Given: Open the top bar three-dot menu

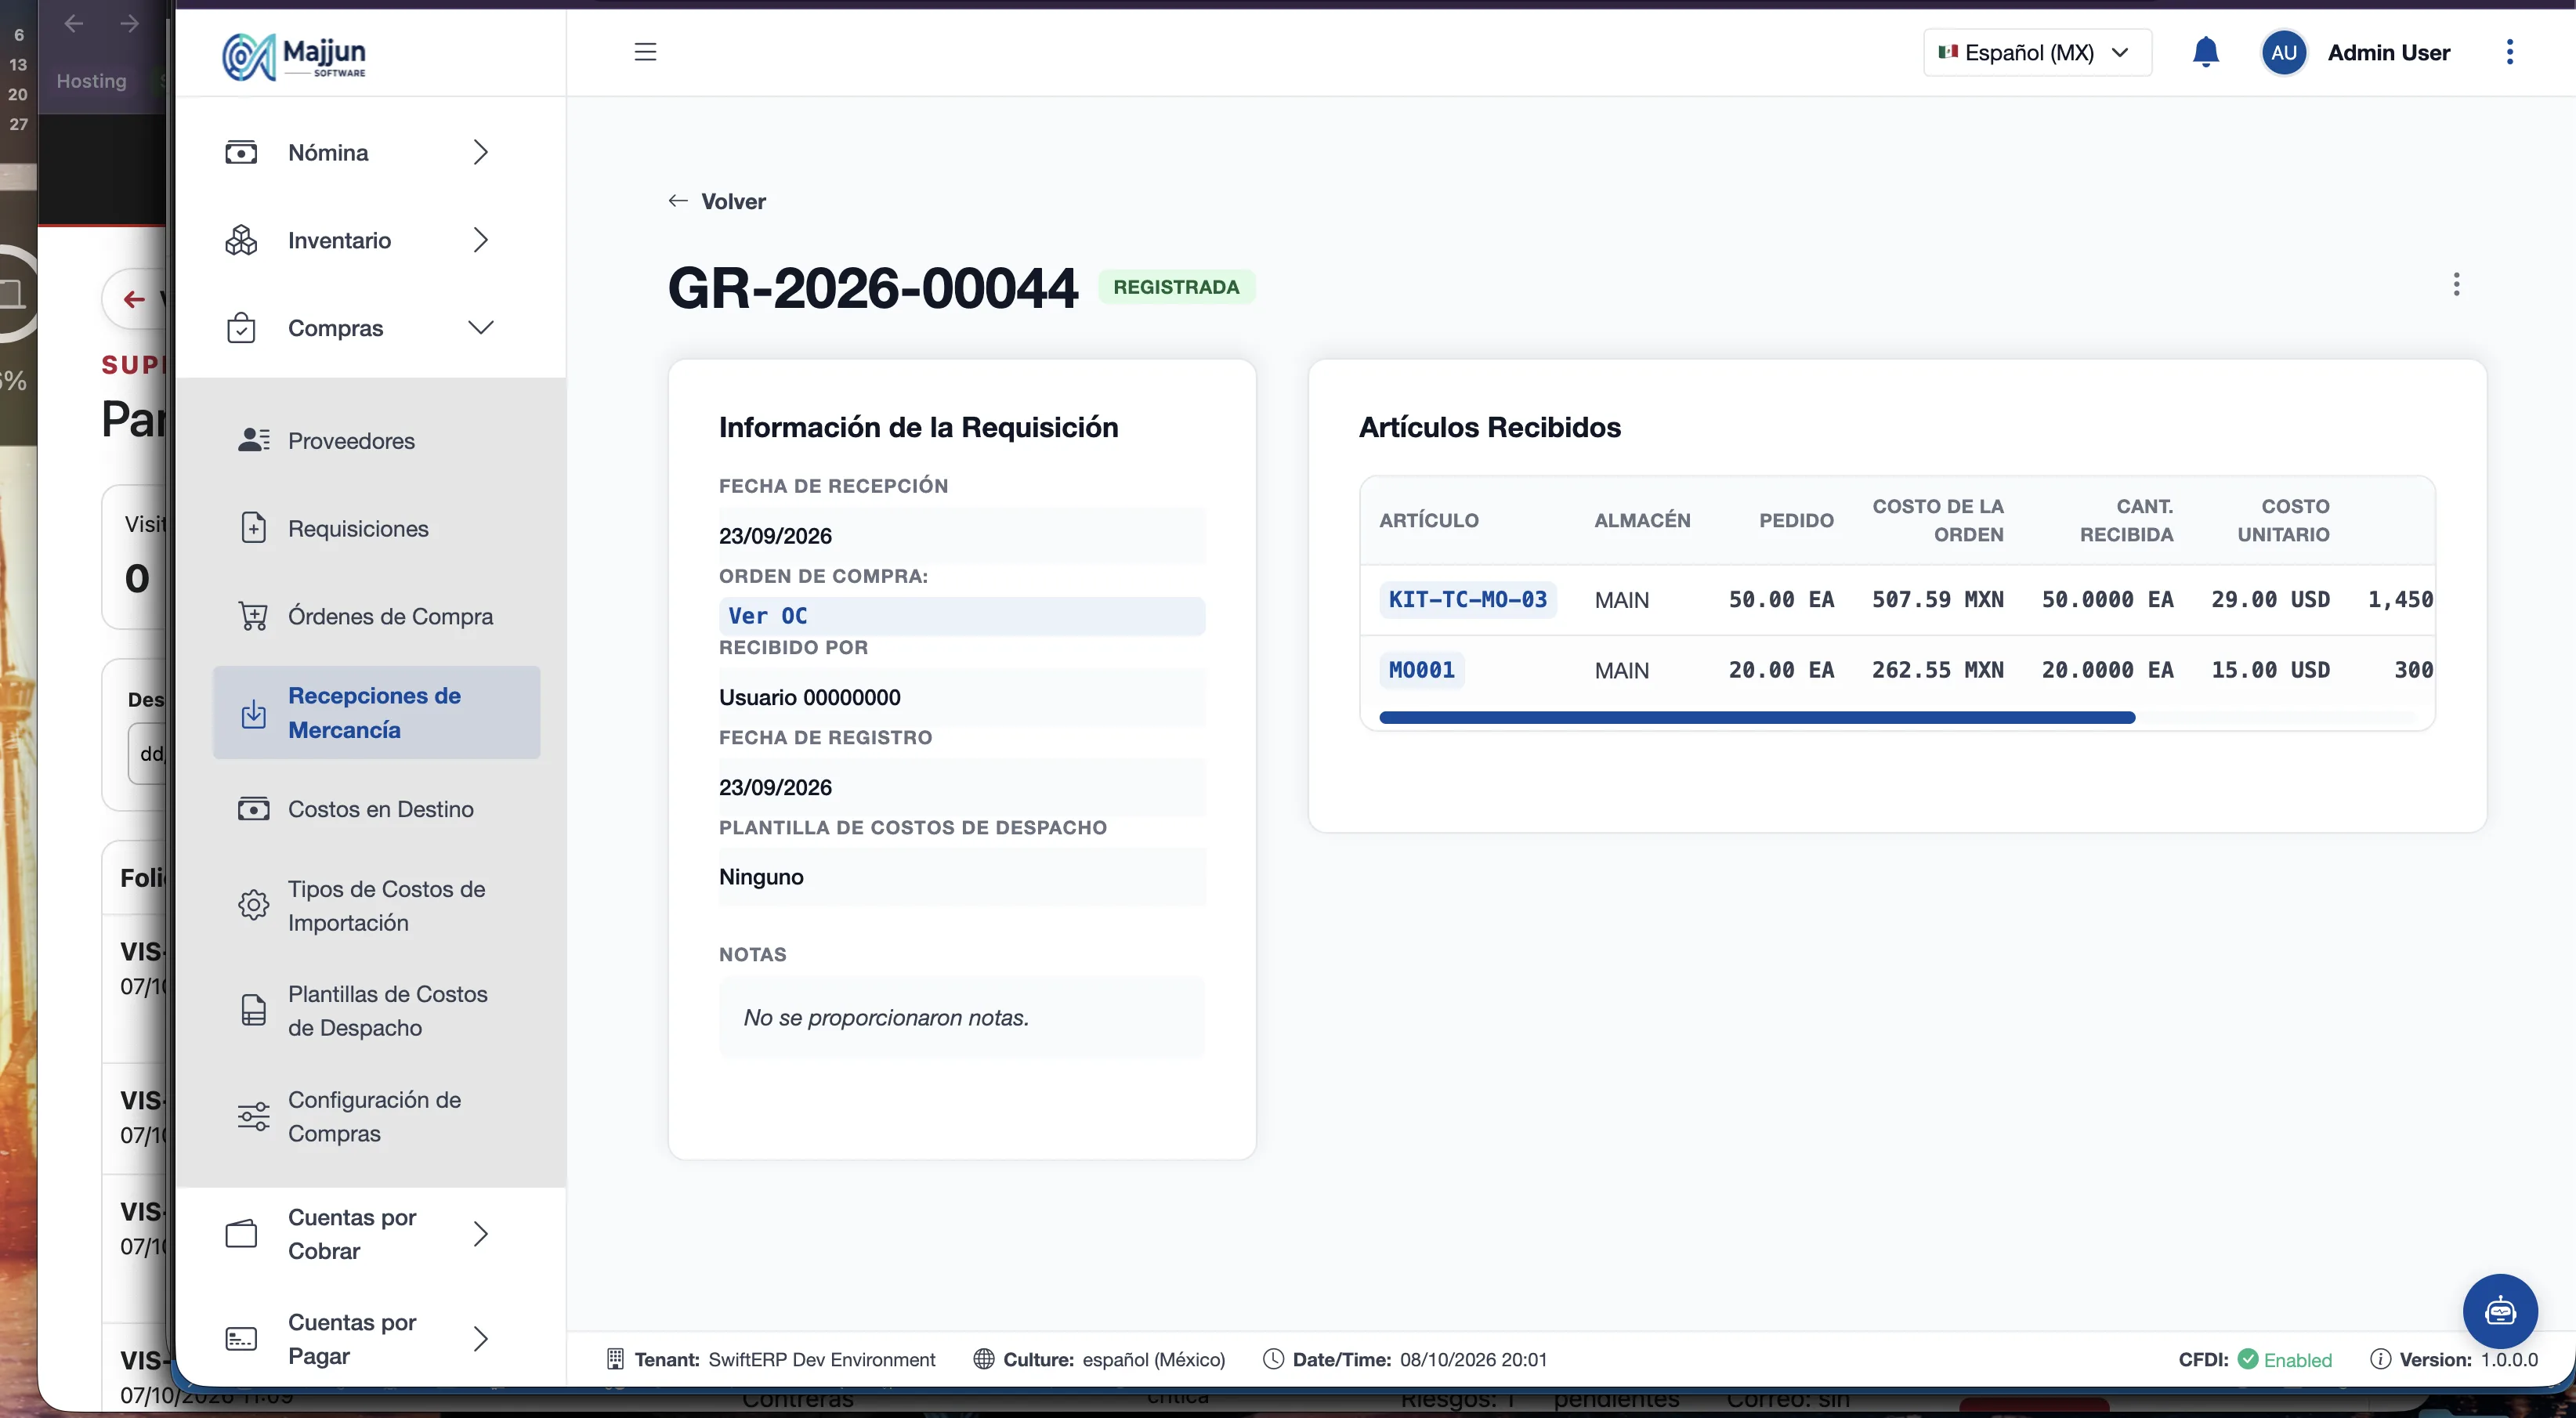Looking at the screenshot, I should click(x=2509, y=52).
